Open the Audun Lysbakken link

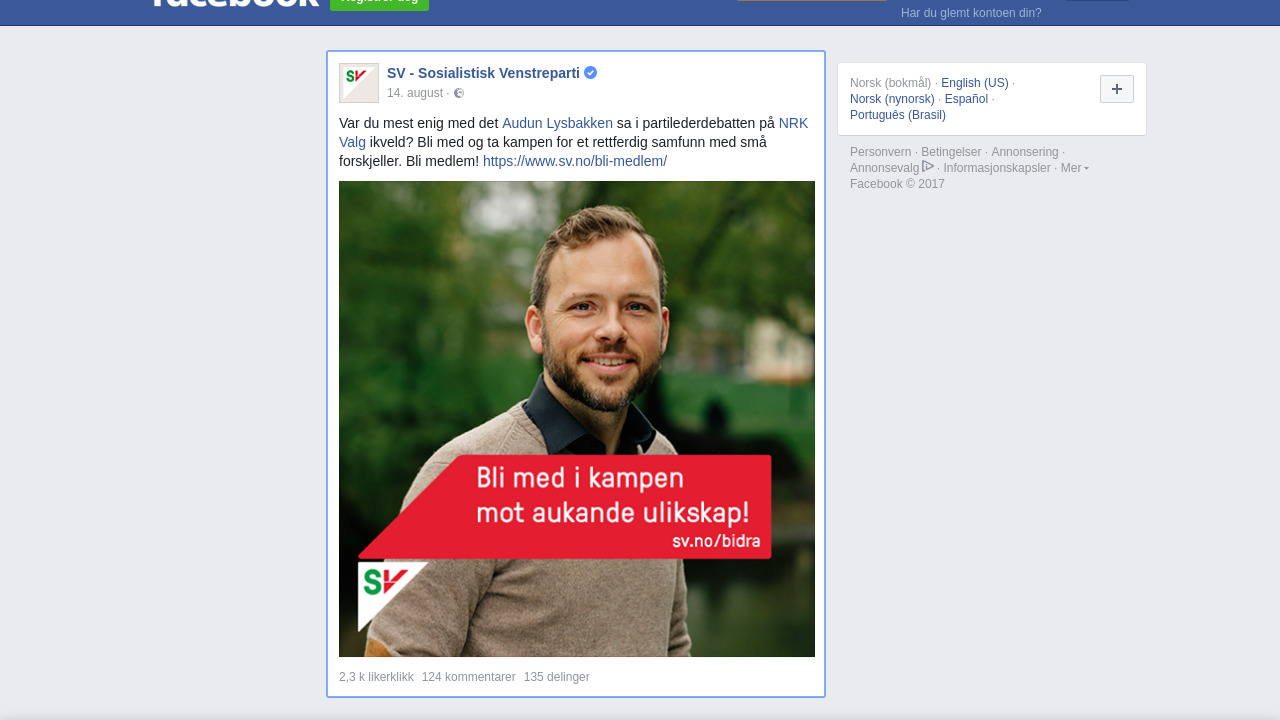tap(557, 123)
